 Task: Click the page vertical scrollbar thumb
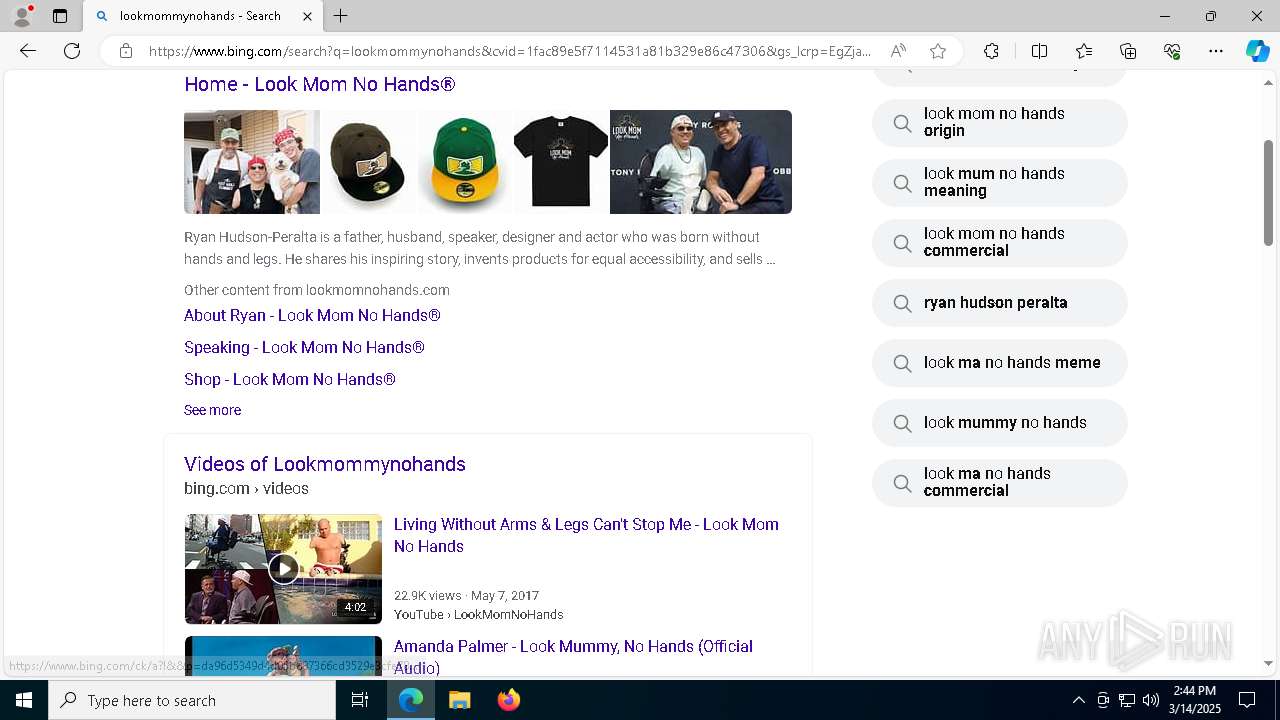(1268, 193)
